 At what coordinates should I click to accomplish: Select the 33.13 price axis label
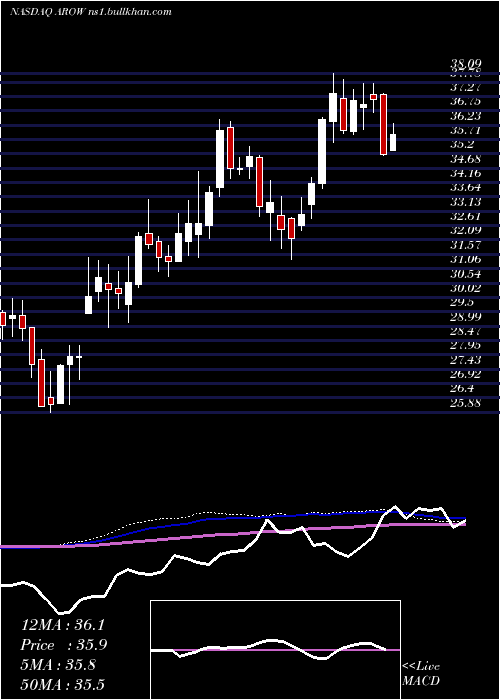tap(466, 202)
